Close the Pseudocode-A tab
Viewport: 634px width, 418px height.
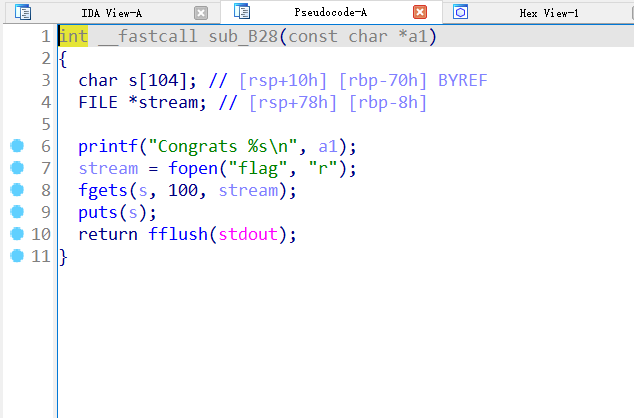420,13
